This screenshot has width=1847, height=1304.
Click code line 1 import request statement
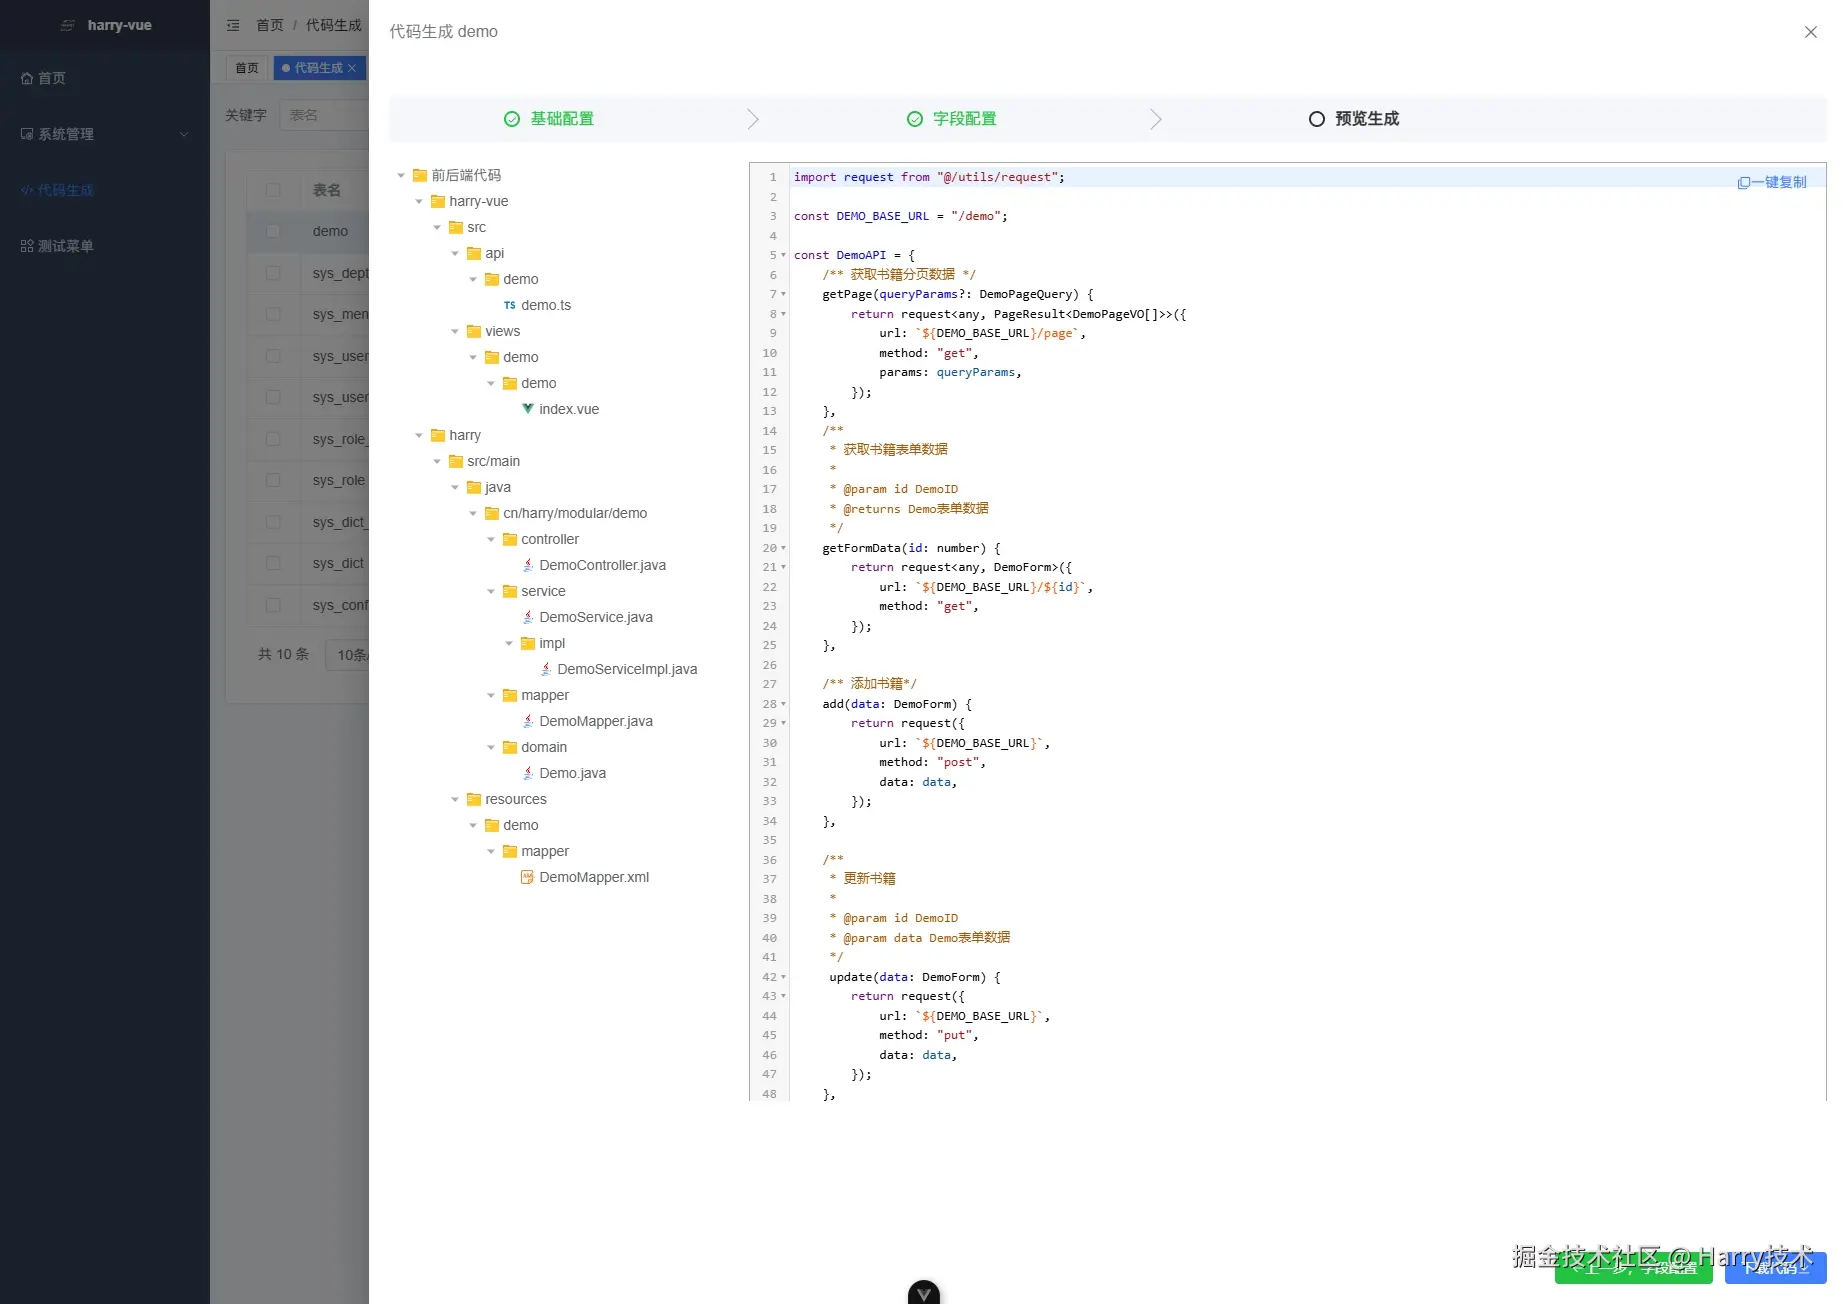(x=929, y=177)
